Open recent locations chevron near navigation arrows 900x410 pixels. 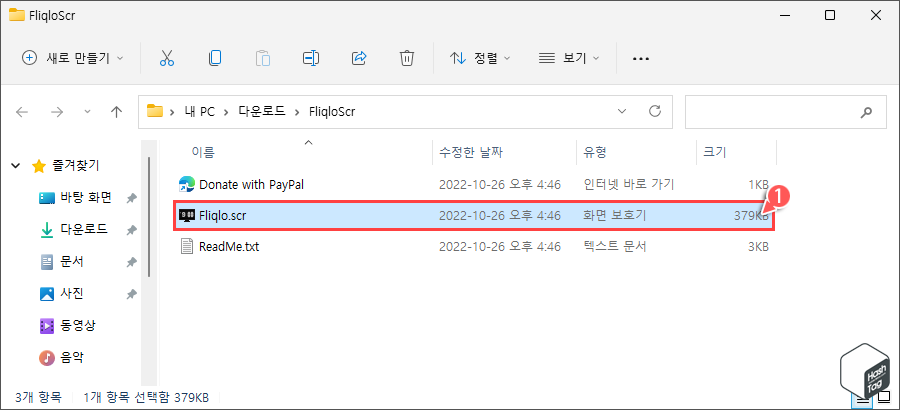click(87, 111)
